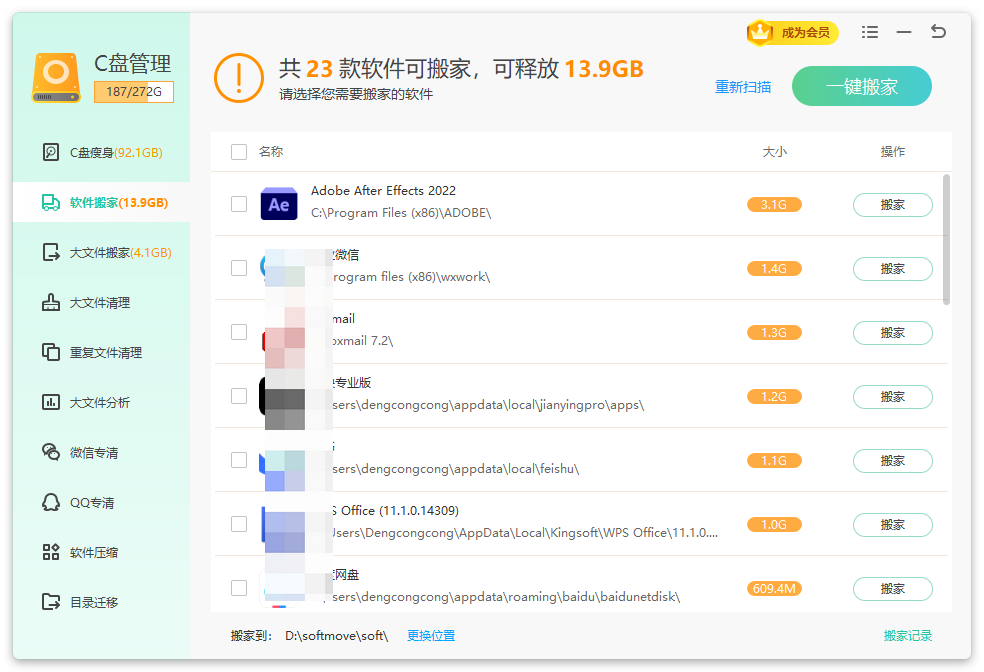984x672 pixels.
Task: Click the 微信专清 WeChat icon
Action: 51,452
